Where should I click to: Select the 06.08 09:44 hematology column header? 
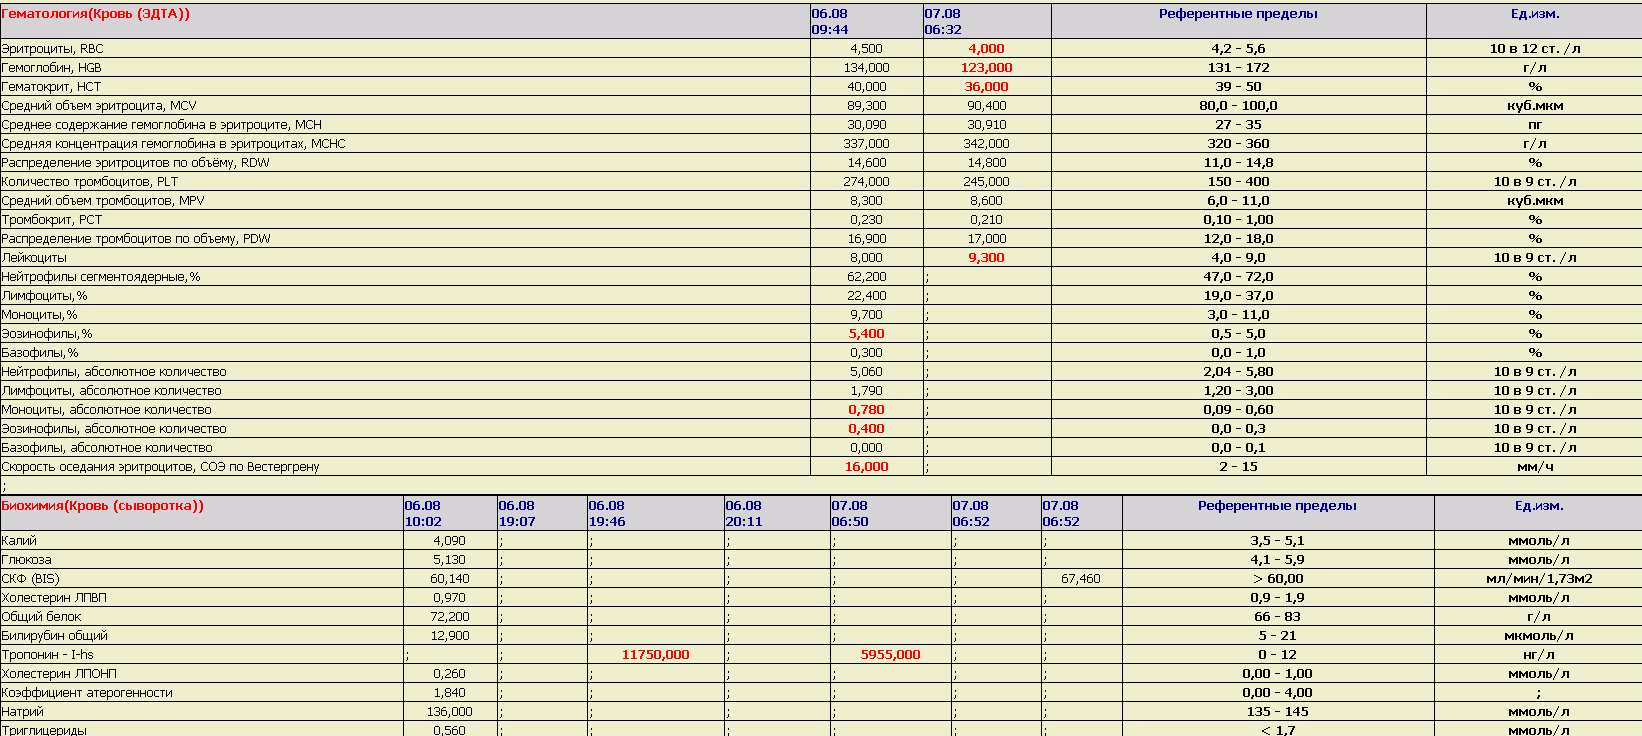click(x=830, y=21)
